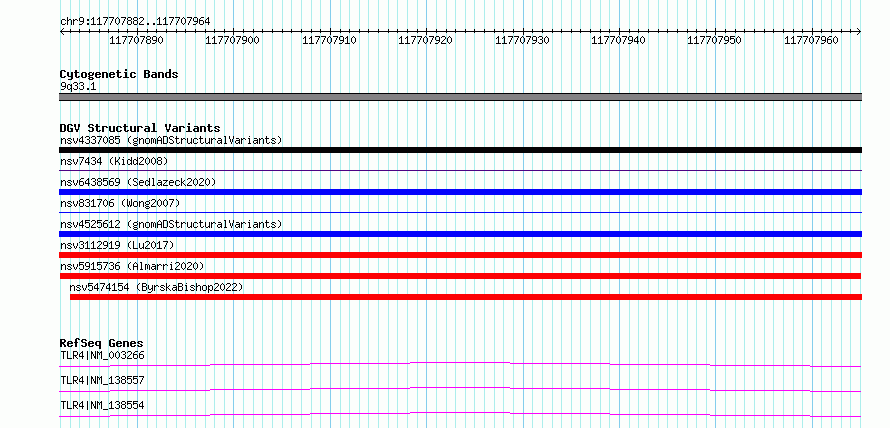Open variant nsv4525612 (gnomADStructuralVariants) label
890x428 pixels.
(x=171, y=224)
